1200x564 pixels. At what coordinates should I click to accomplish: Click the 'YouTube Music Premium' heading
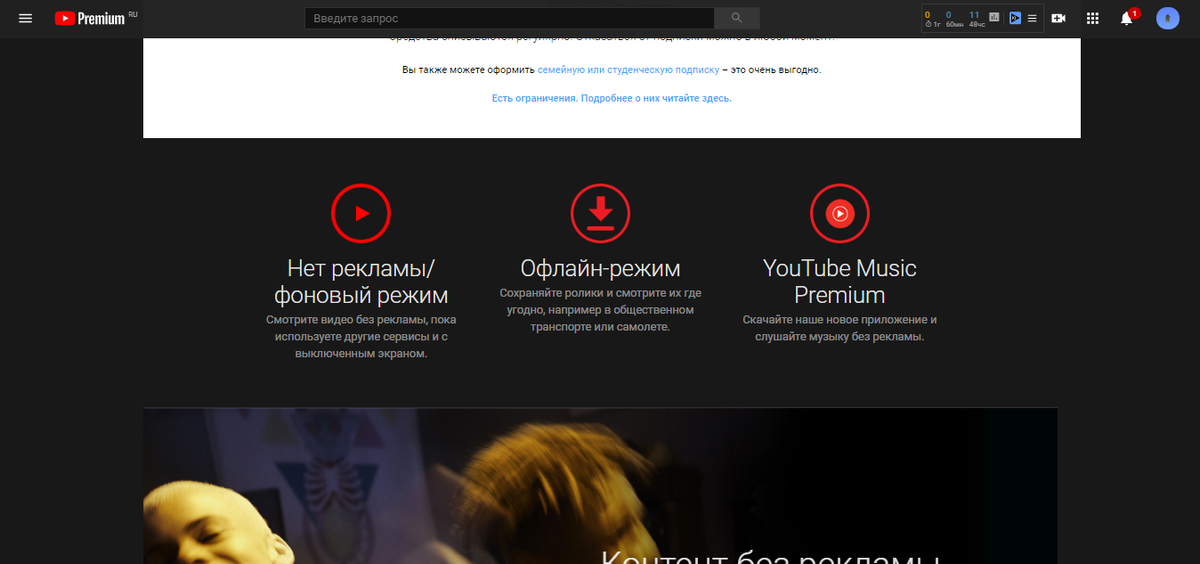(x=840, y=282)
